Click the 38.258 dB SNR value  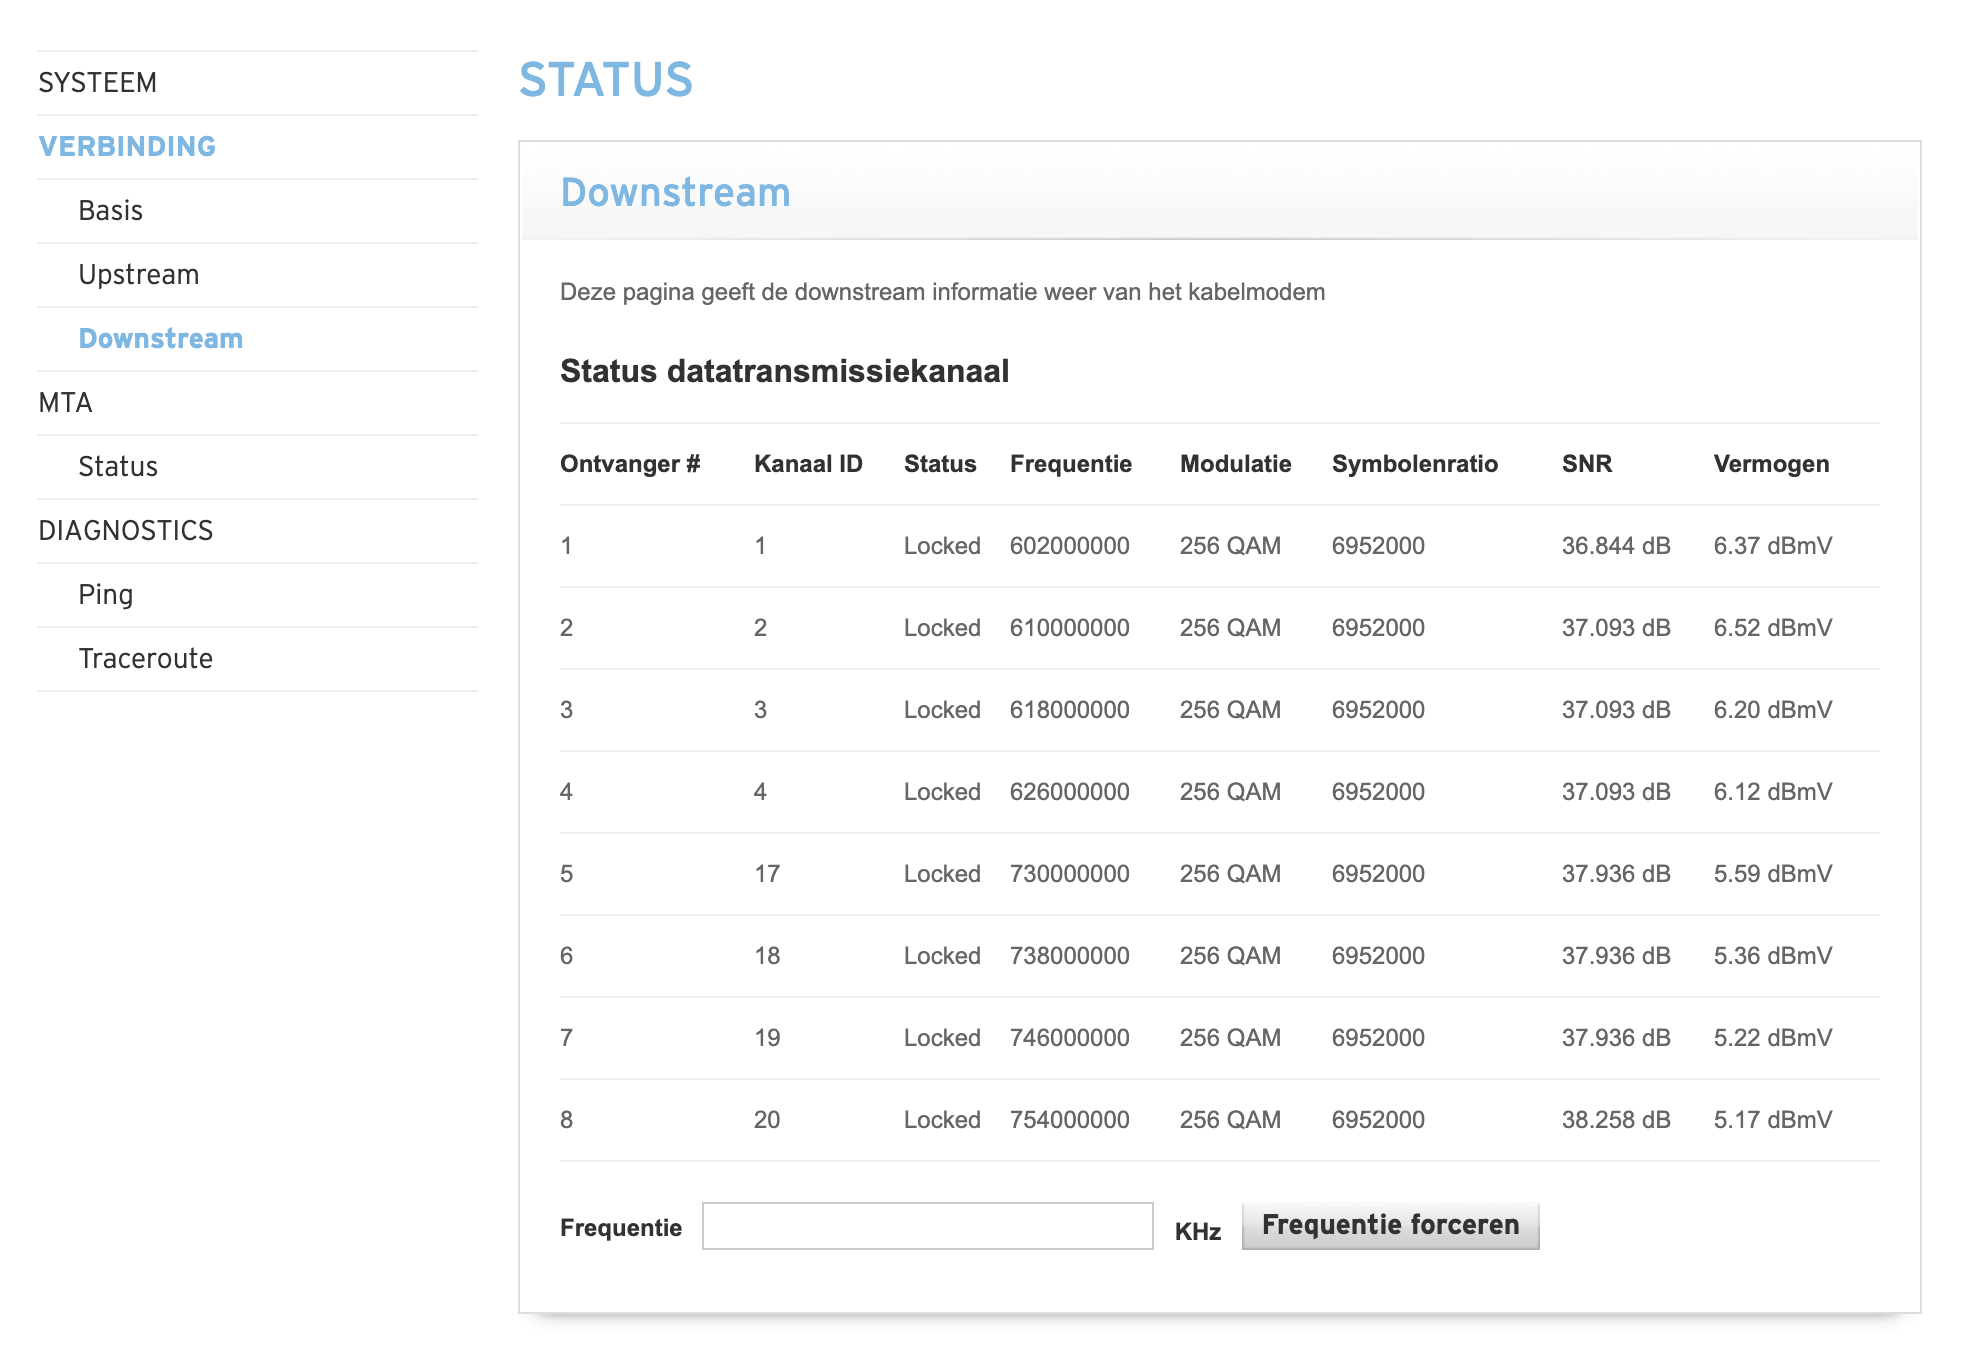(x=1615, y=1120)
